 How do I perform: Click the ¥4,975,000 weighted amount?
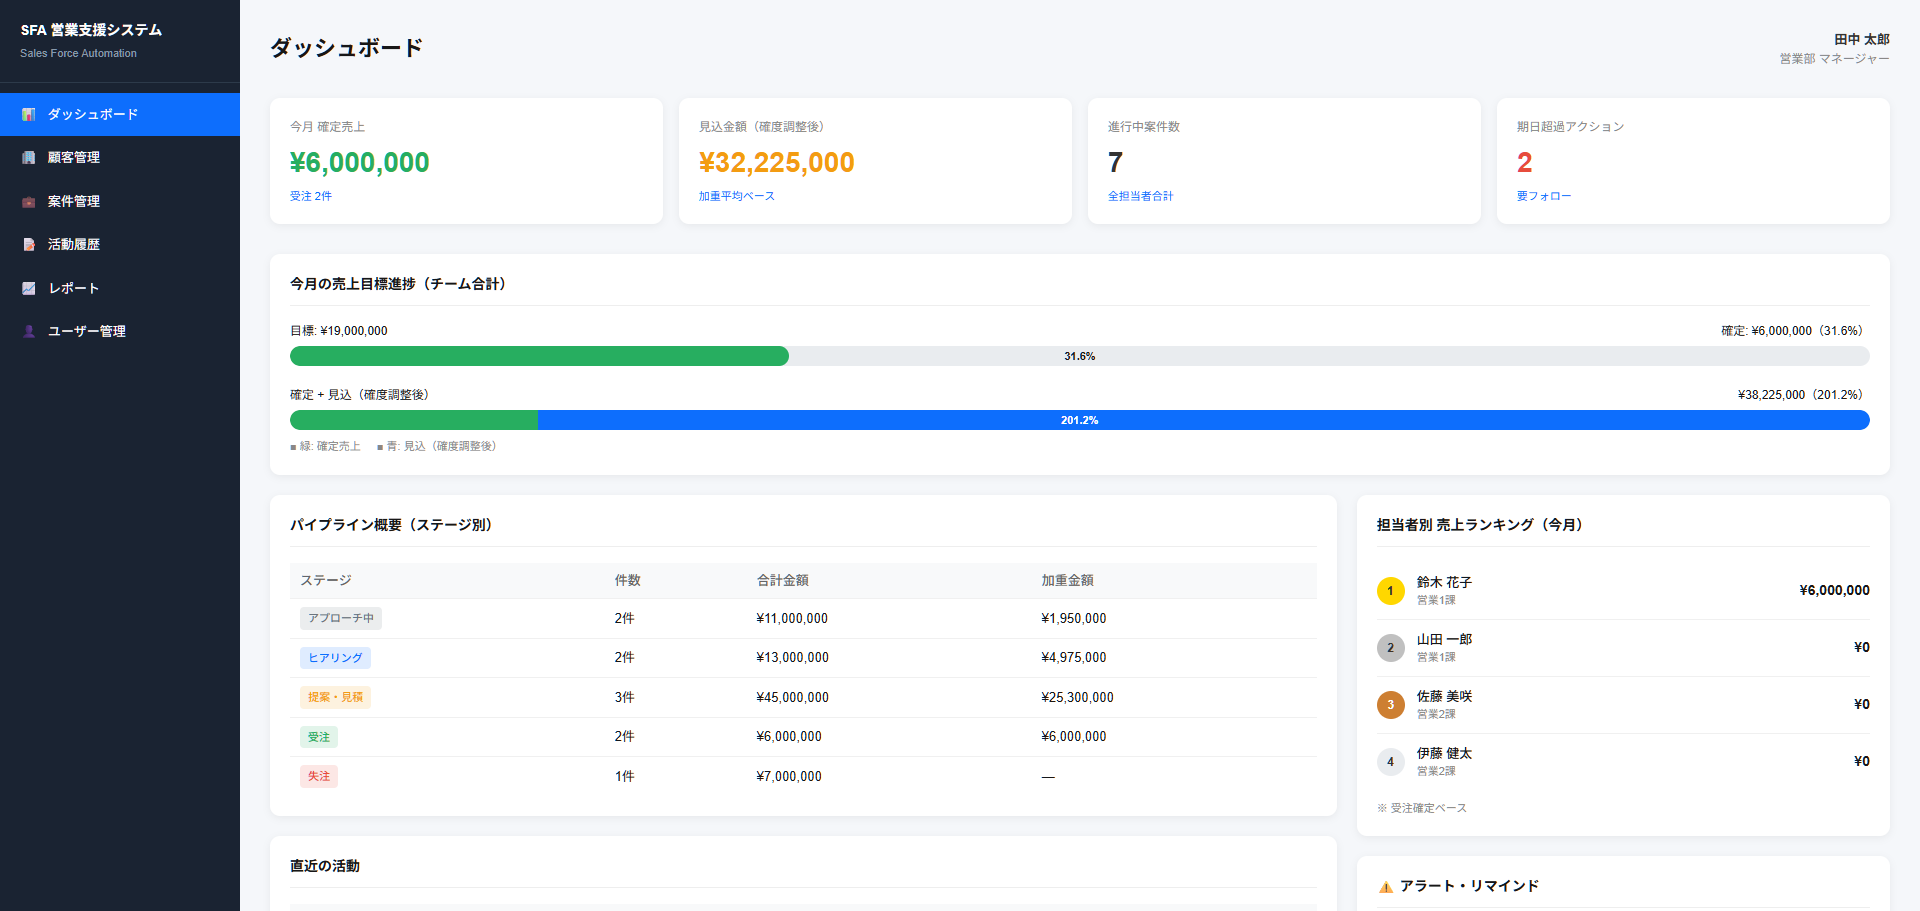coord(1074,658)
